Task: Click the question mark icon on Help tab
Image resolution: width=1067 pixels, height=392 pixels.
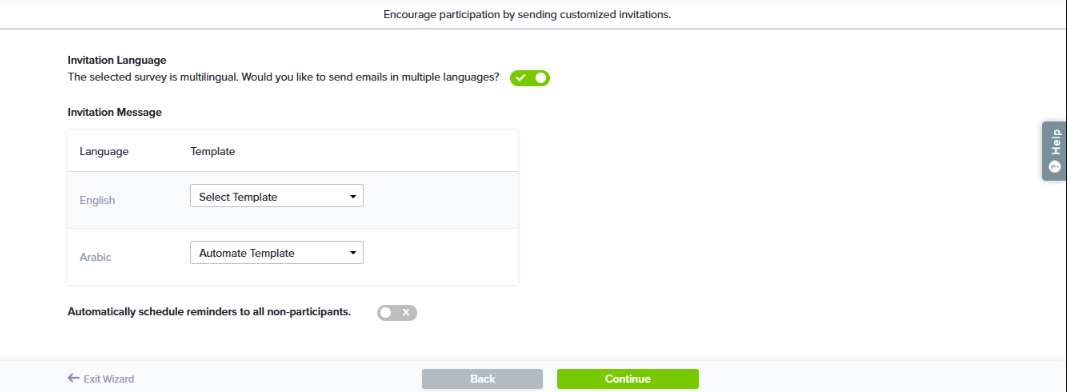Action: pos(1055,167)
